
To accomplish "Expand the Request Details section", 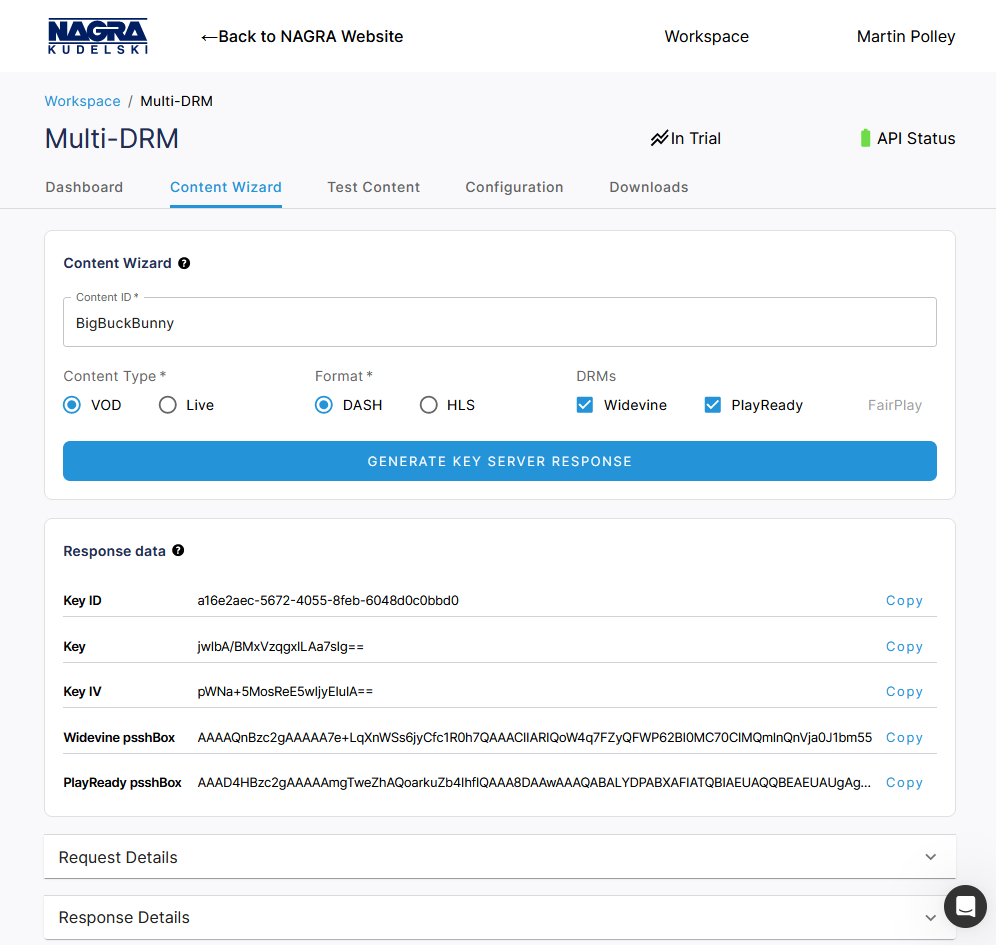I will 499,857.
